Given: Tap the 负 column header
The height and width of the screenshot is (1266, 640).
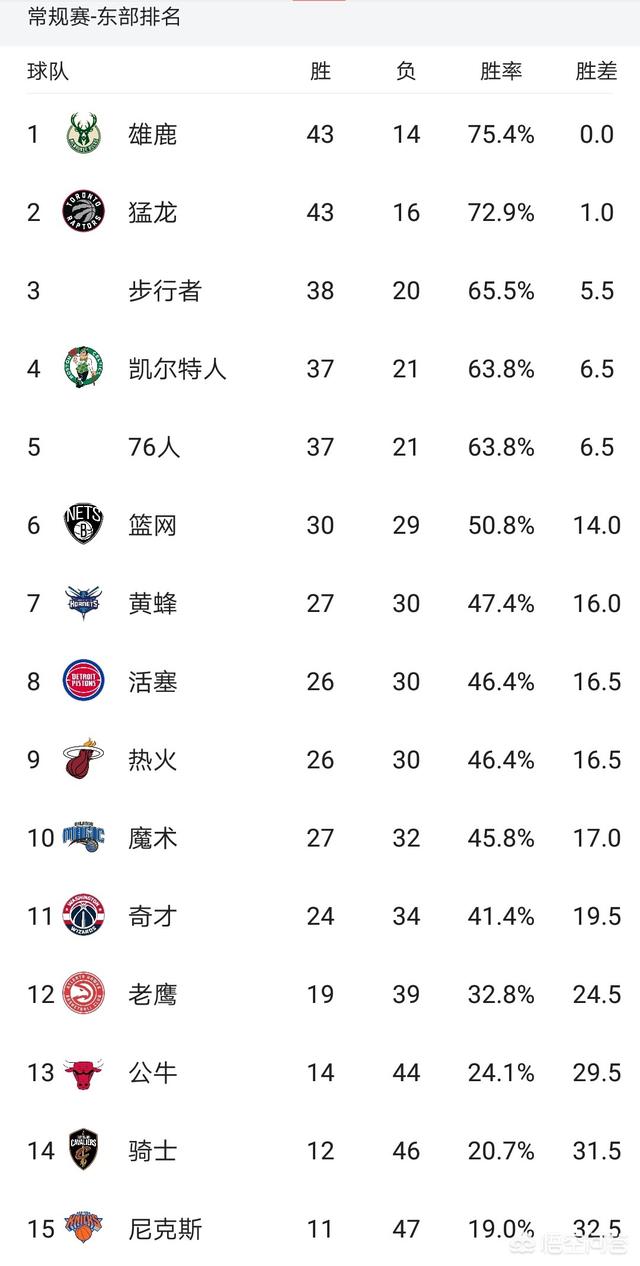Looking at the screenshot, I should coord(406,72).
